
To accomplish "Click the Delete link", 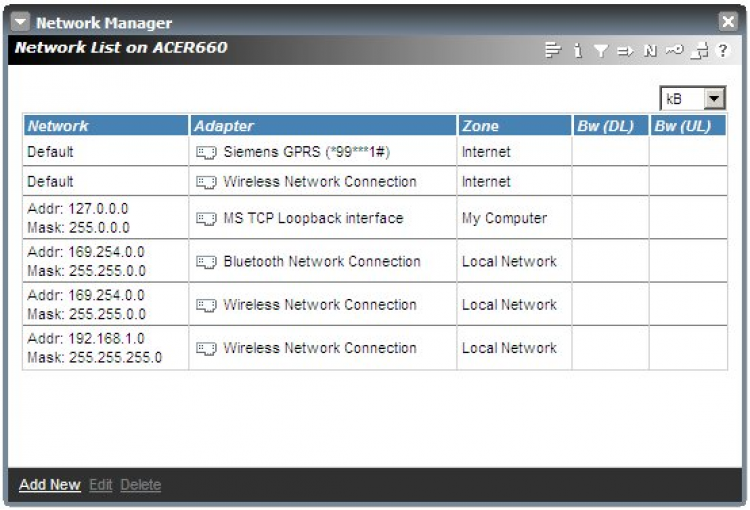I will point(140,485).
